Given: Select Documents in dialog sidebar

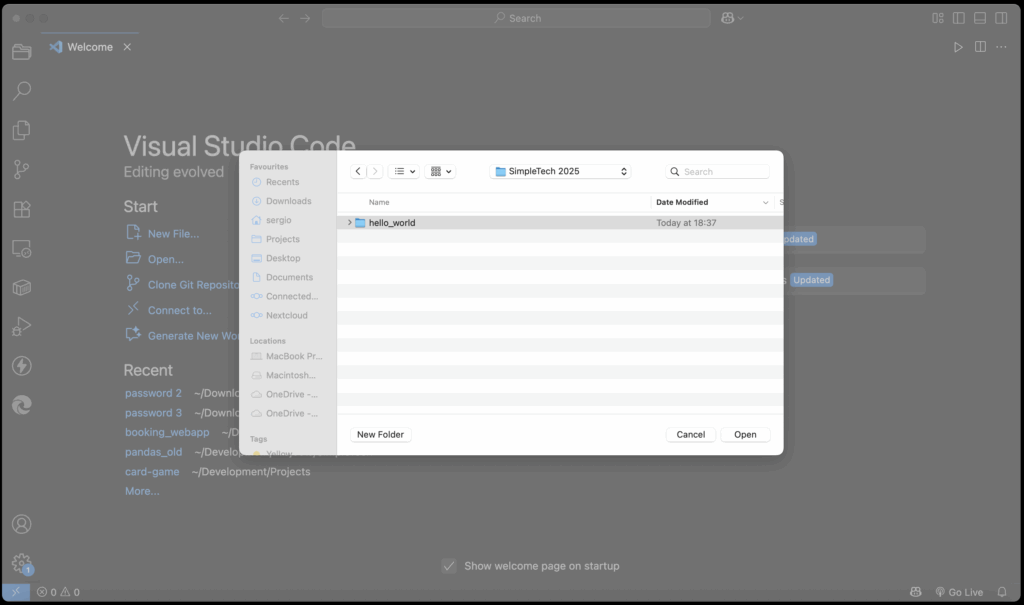Looking at the screenshot, I should tap(289, 277).
